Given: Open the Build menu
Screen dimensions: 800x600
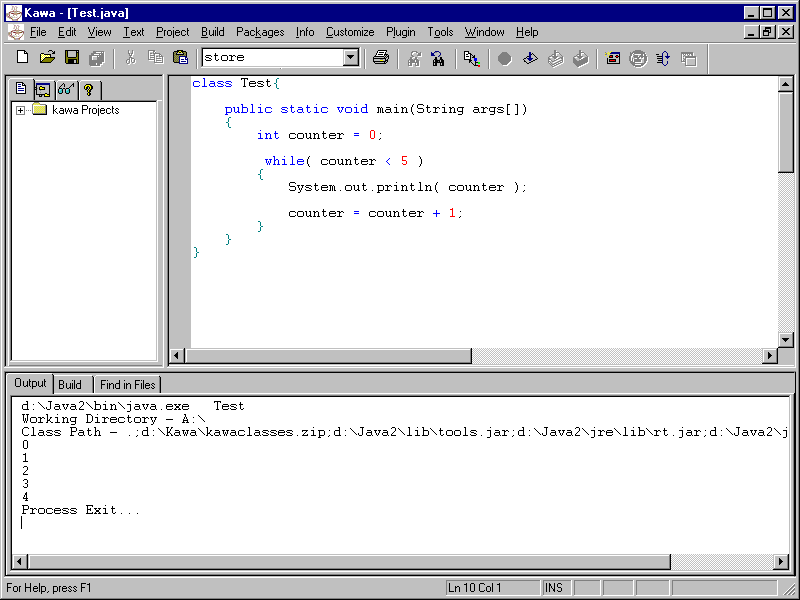Looking at the screenshot, I should click(x=212, y=32).
